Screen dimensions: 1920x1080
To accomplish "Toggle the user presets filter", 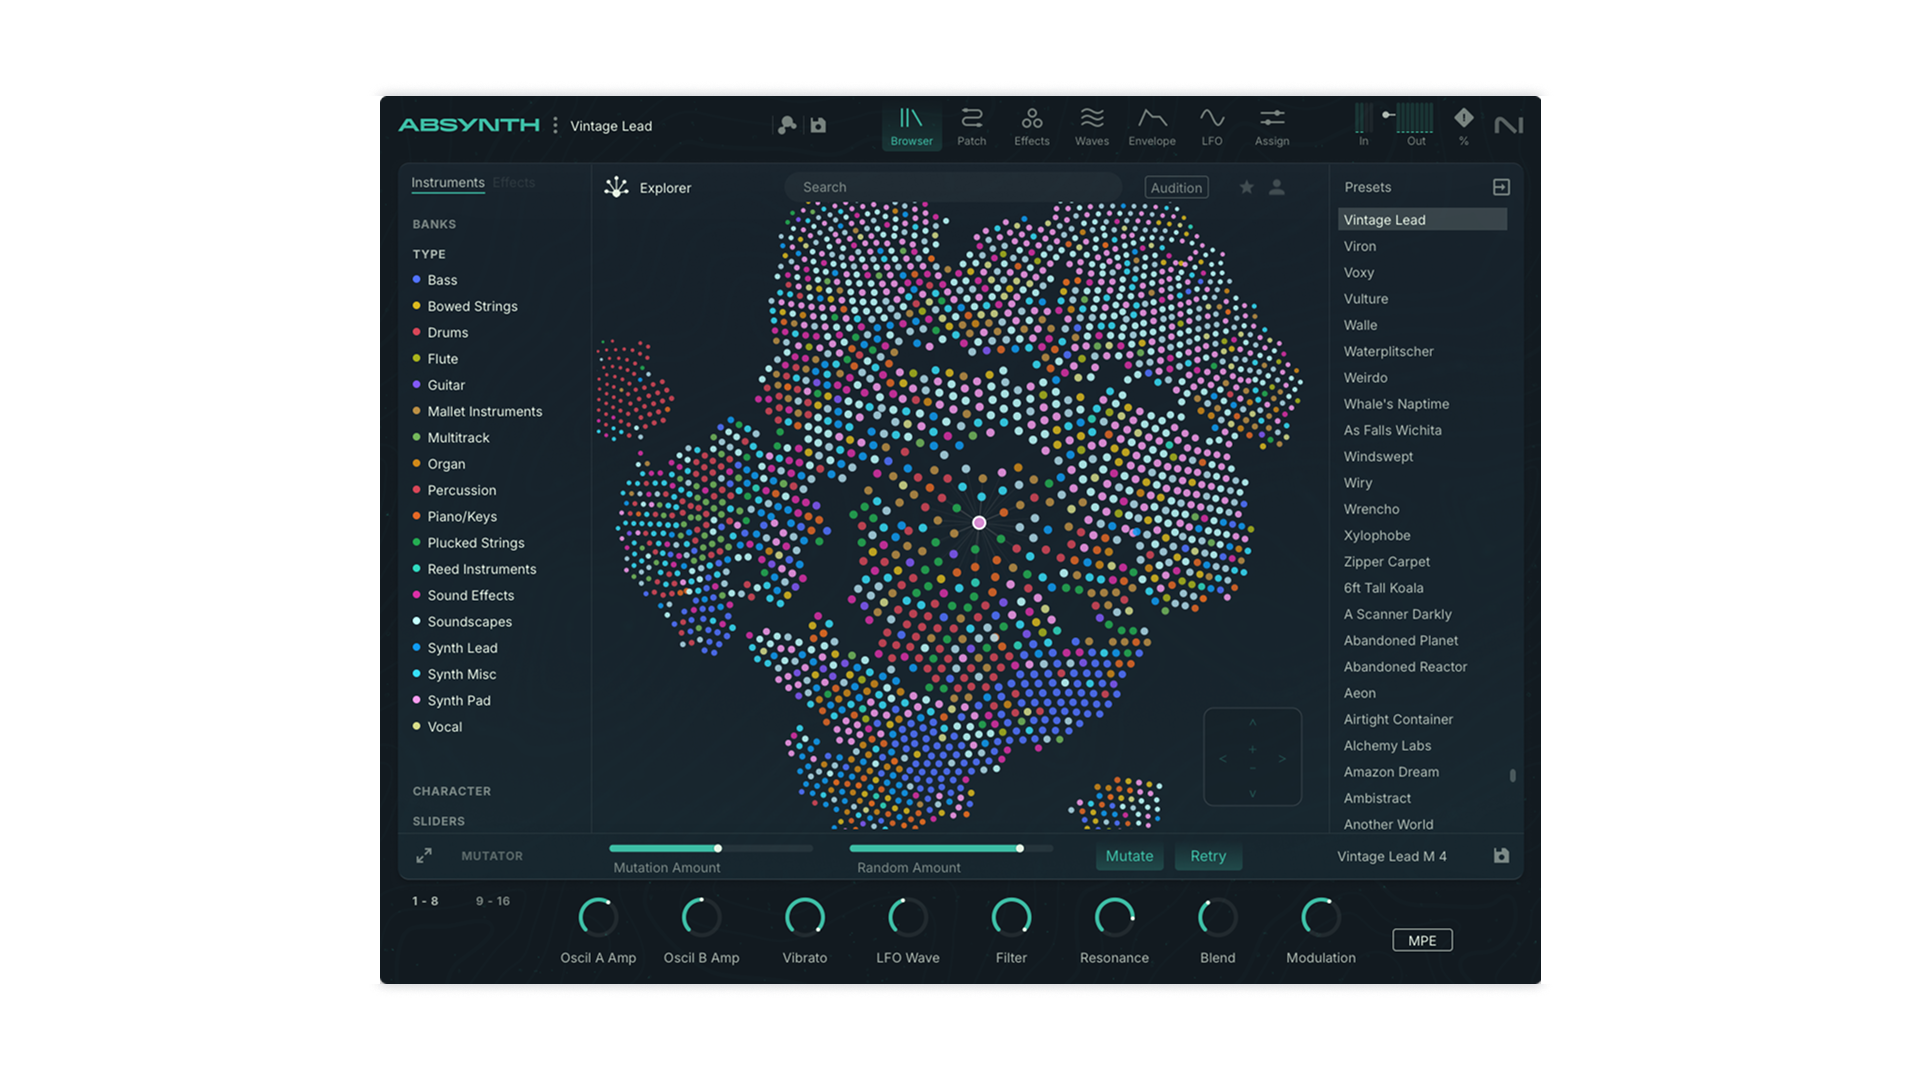I will [1277, 187].
